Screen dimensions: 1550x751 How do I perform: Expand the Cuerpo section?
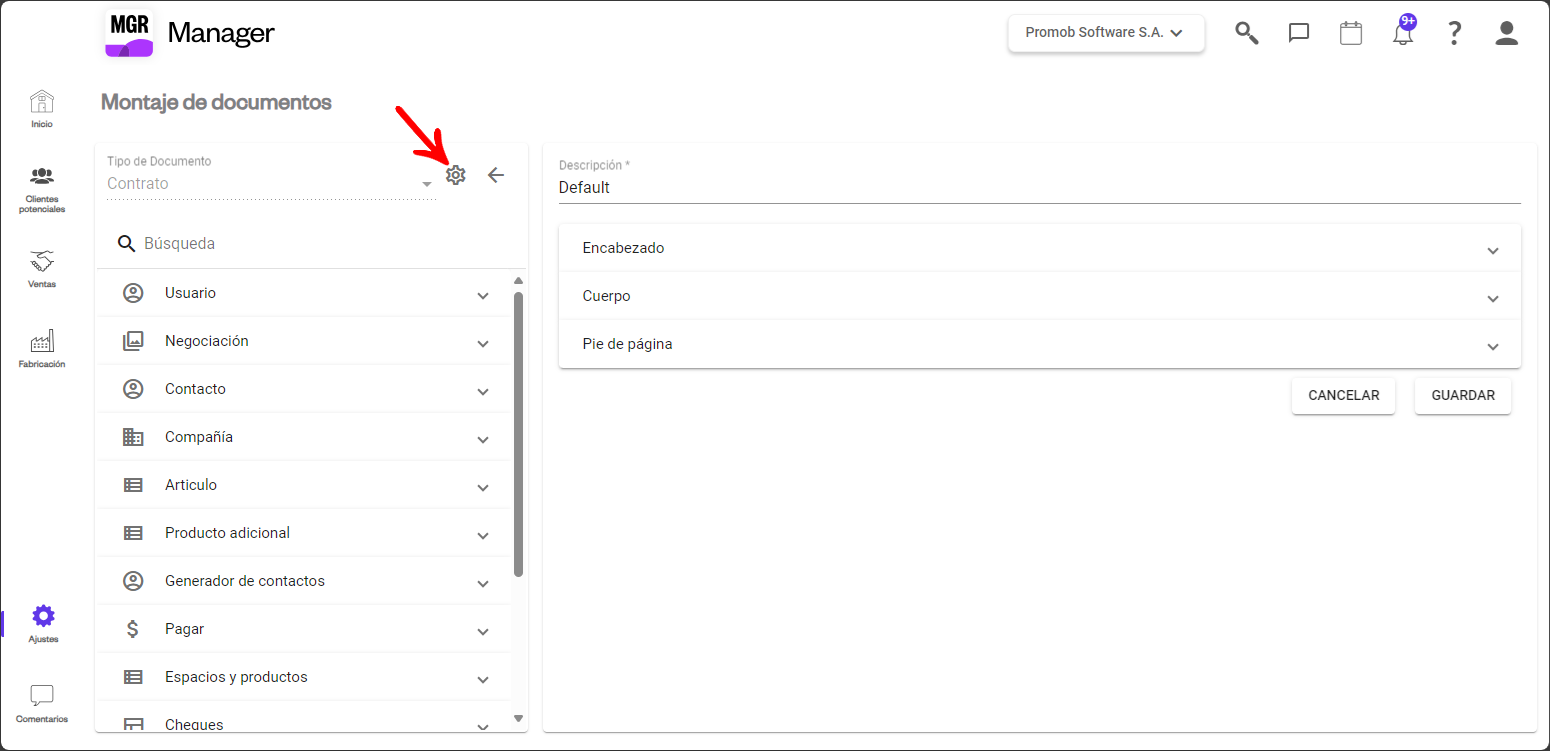click(x=1039, y=296)
